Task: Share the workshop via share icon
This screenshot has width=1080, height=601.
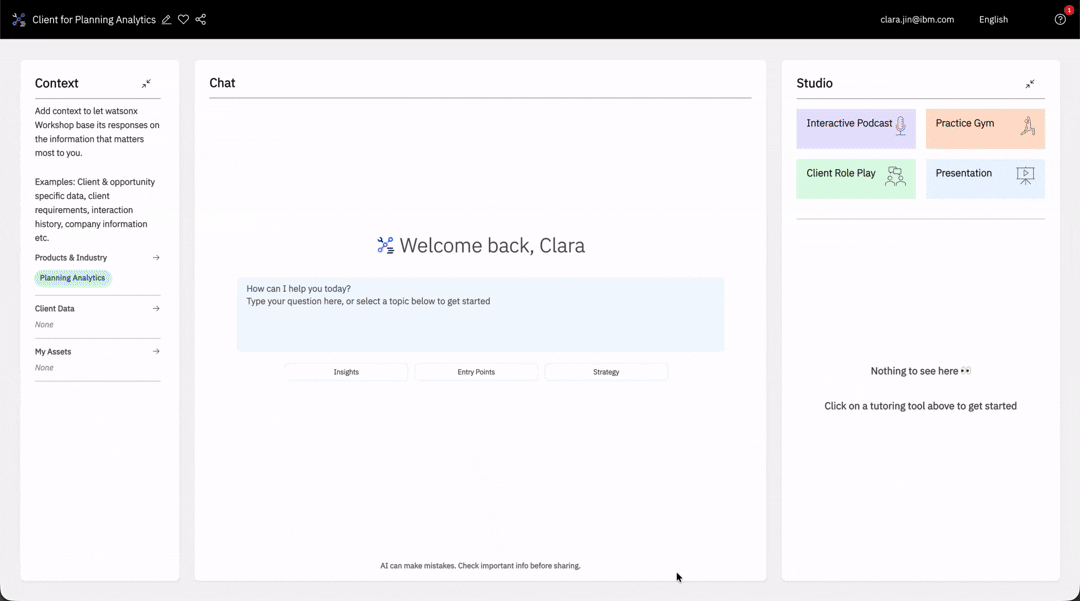Action: tap(200, 19)
